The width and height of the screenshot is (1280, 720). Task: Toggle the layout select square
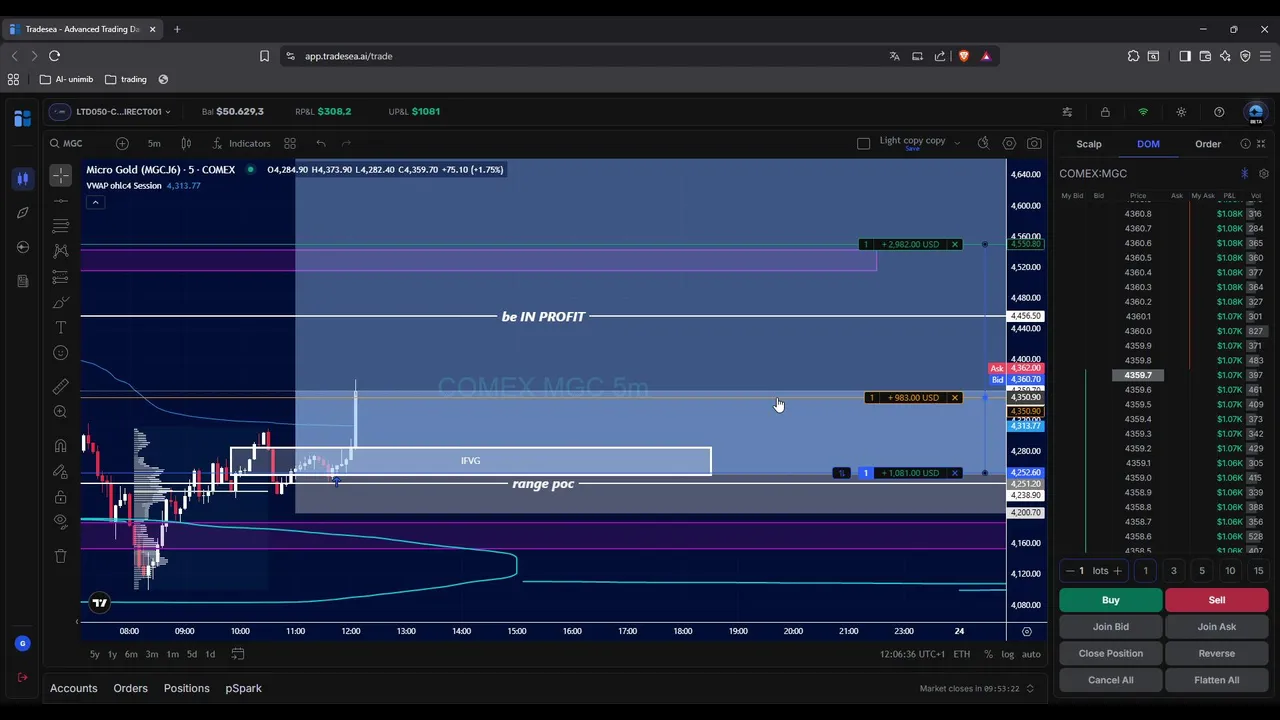tap(864, 143)
